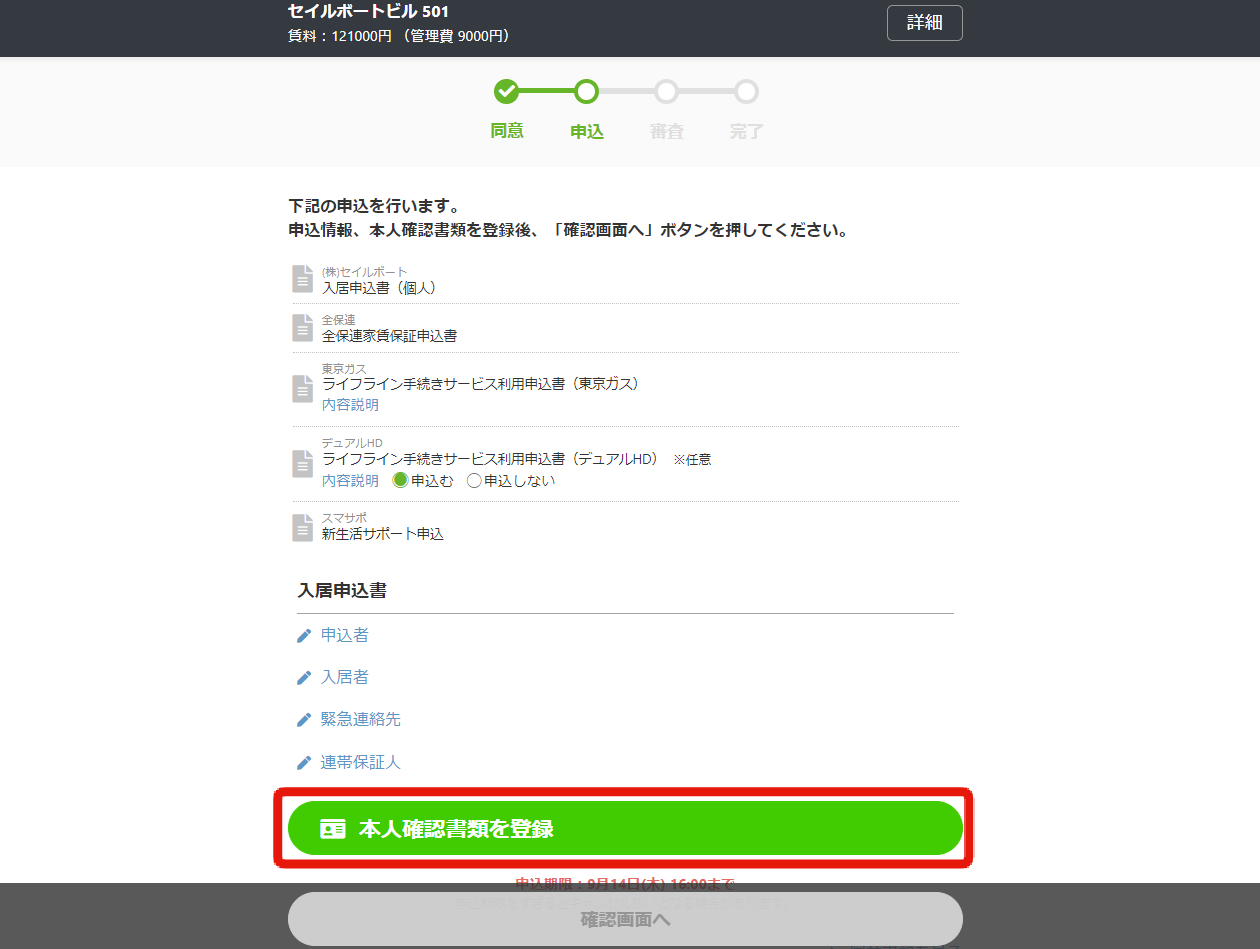The image size is (1260, 949).
Task: Click pencil icon next to 入居者
Action: 304,678
